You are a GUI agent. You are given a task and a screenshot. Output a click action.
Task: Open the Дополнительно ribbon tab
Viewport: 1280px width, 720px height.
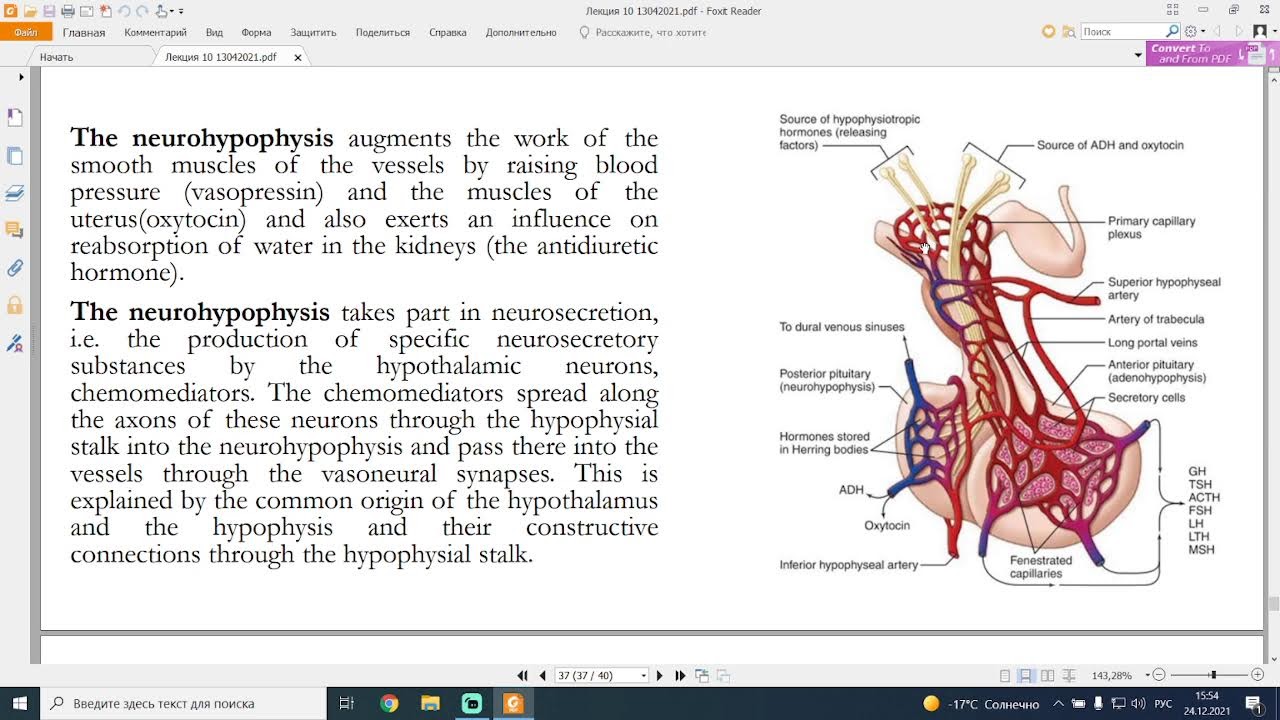(x=521, y=32)
